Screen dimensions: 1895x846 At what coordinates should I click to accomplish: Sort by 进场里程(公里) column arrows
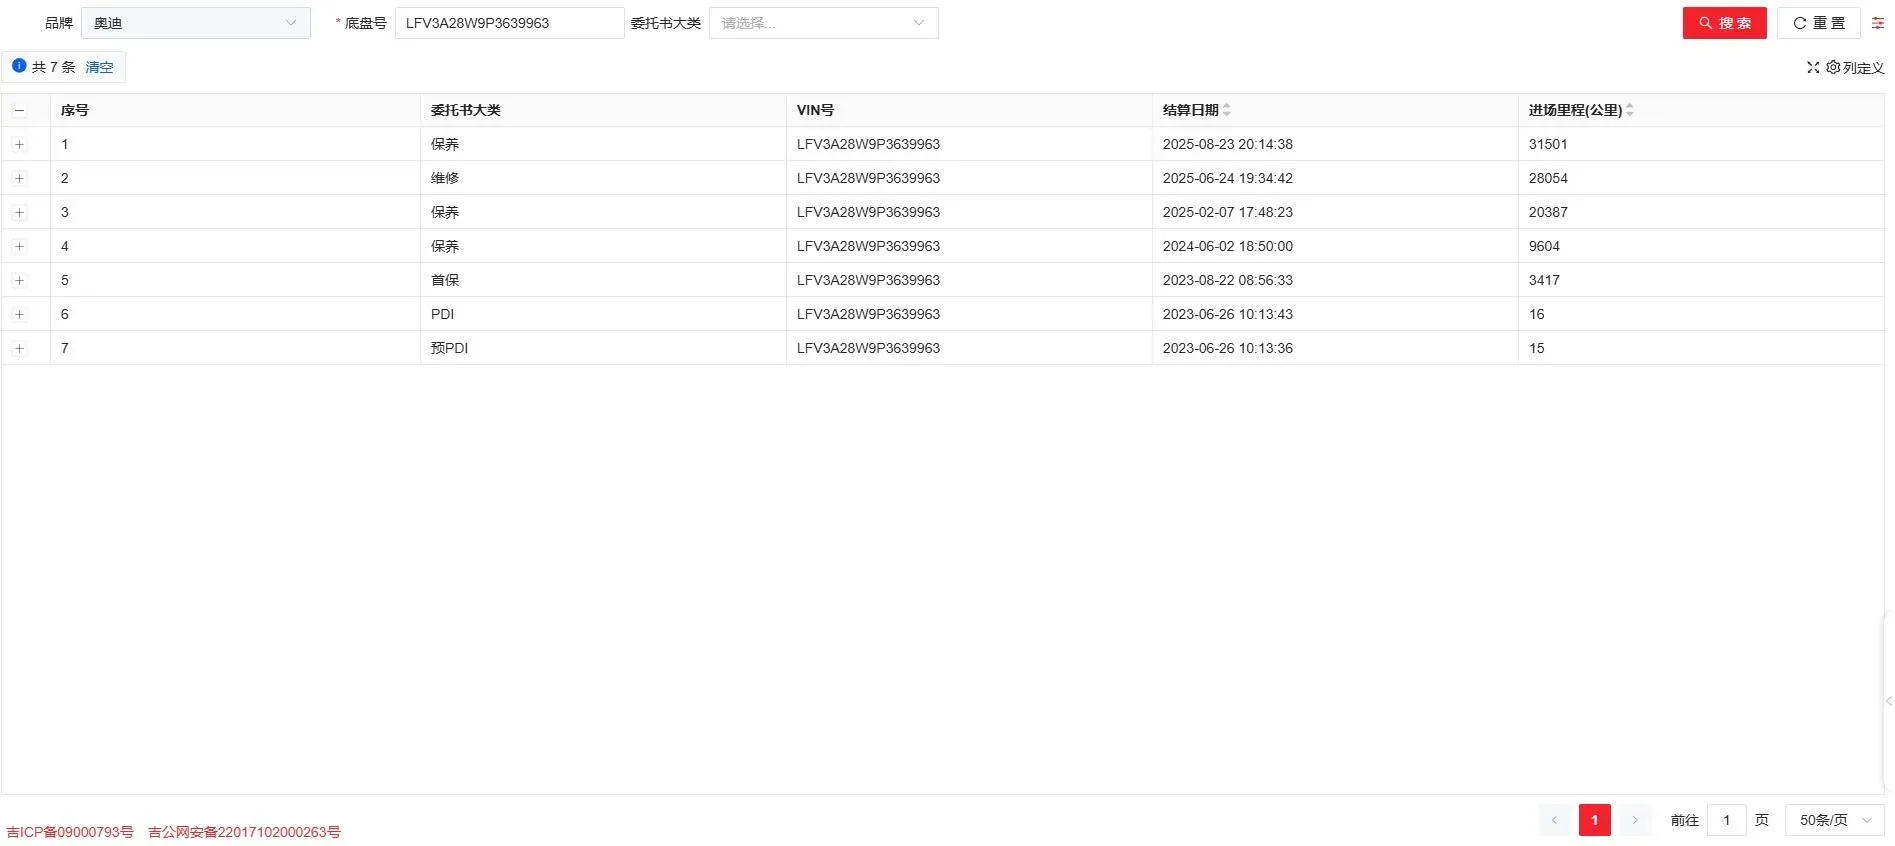click(1629, 110)
